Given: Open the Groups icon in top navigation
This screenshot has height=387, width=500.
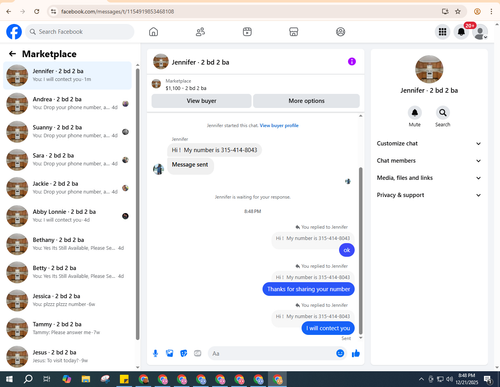Looking at the screenshot, I should point(340,32).
